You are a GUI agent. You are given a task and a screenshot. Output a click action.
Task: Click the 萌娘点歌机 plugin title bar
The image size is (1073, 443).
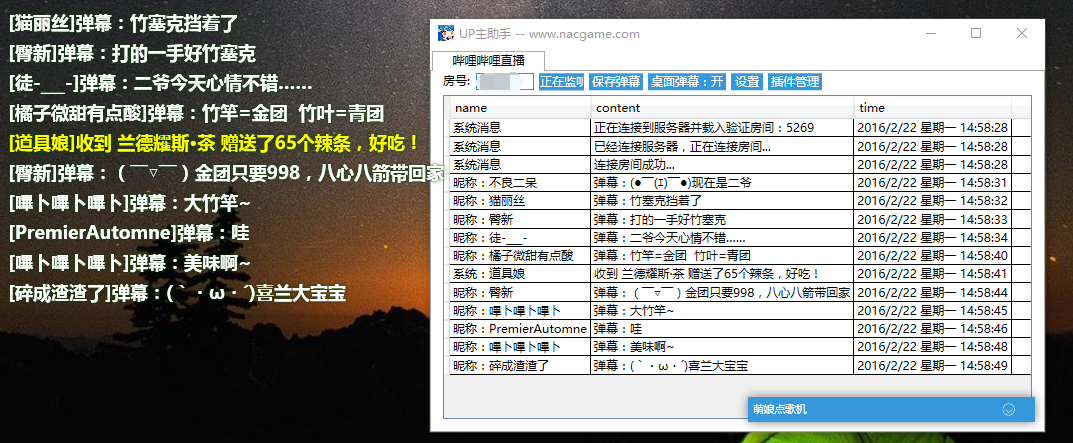(x=890, y=409)
